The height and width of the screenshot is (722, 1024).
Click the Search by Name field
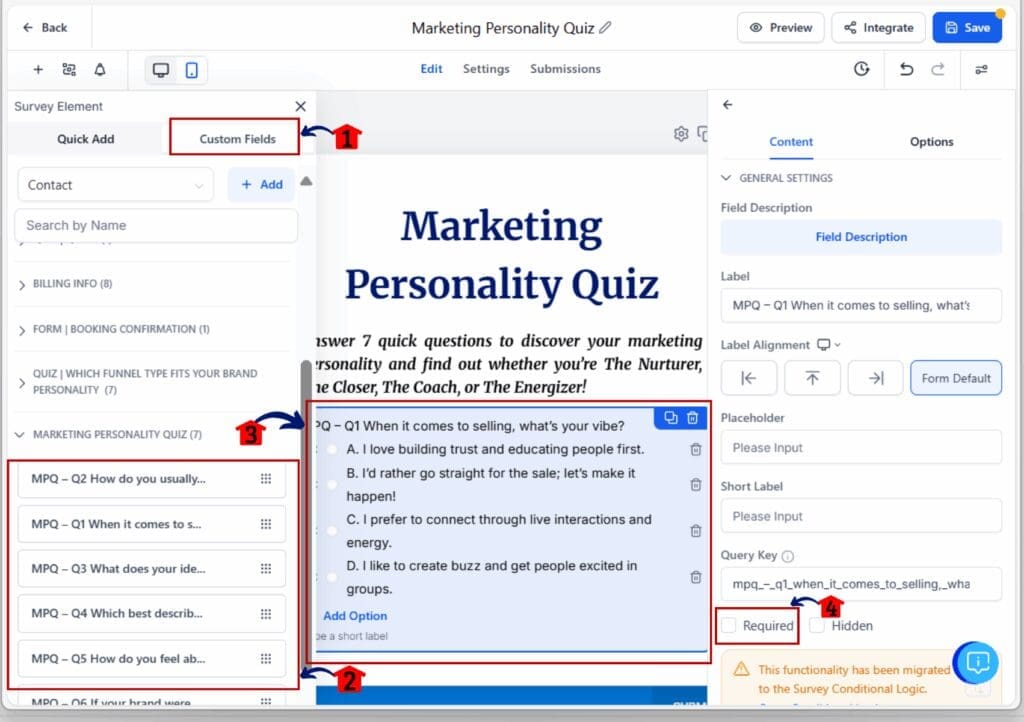coord(157,226)
